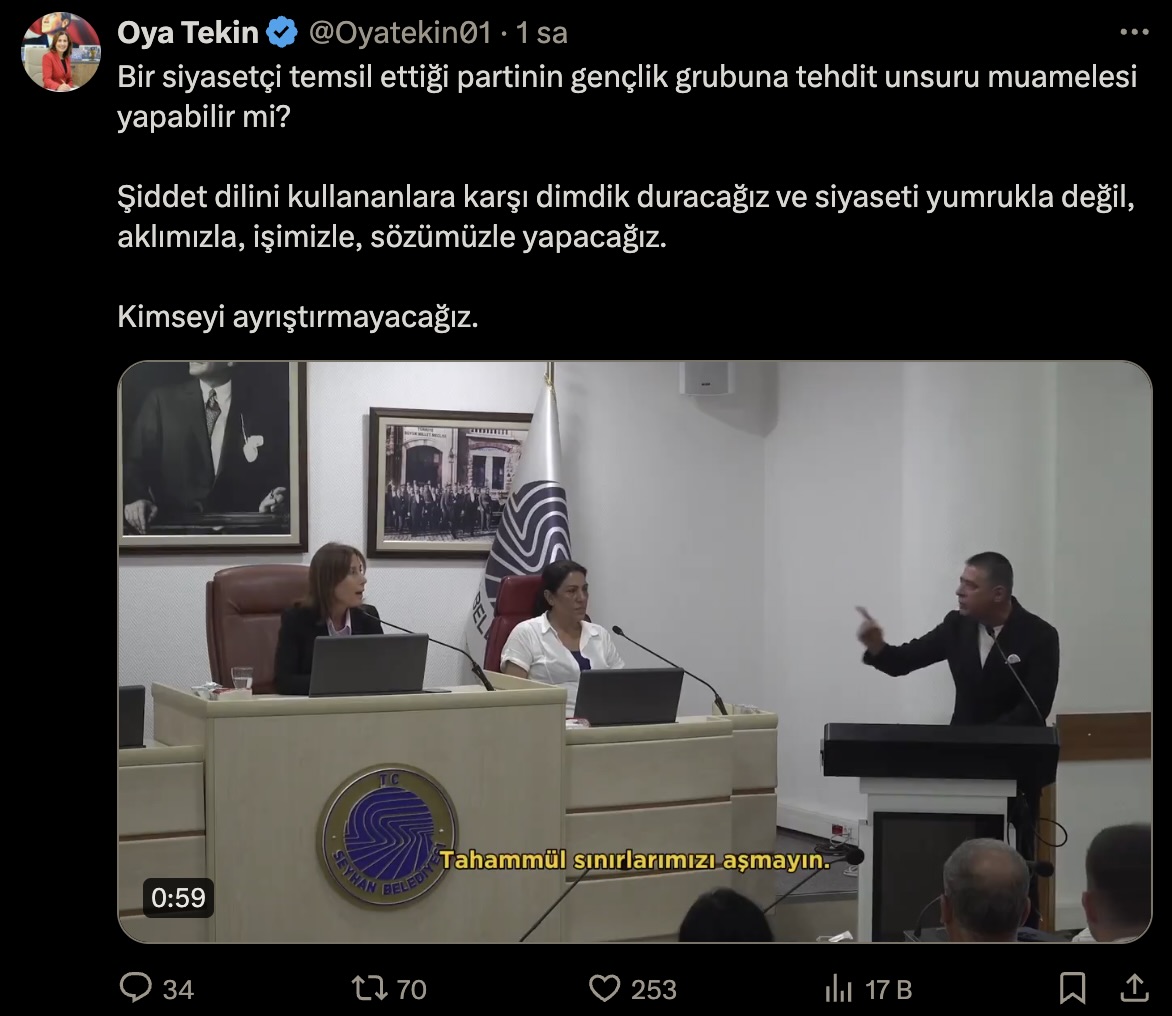This screenshot has height=1016, width=1172.
Task: Open the share upload icon
Action: (1134, 988)
